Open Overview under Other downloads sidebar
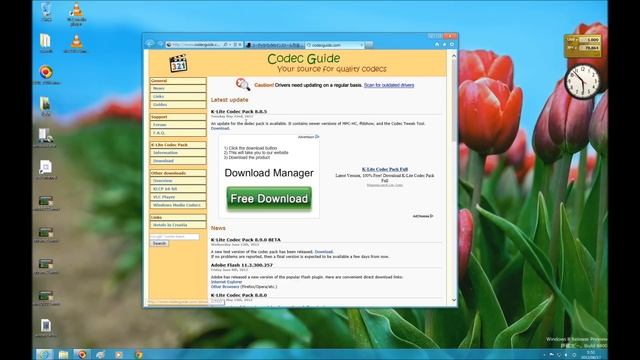This screenshot has width=640, height=360. click(x=178, y=181)
